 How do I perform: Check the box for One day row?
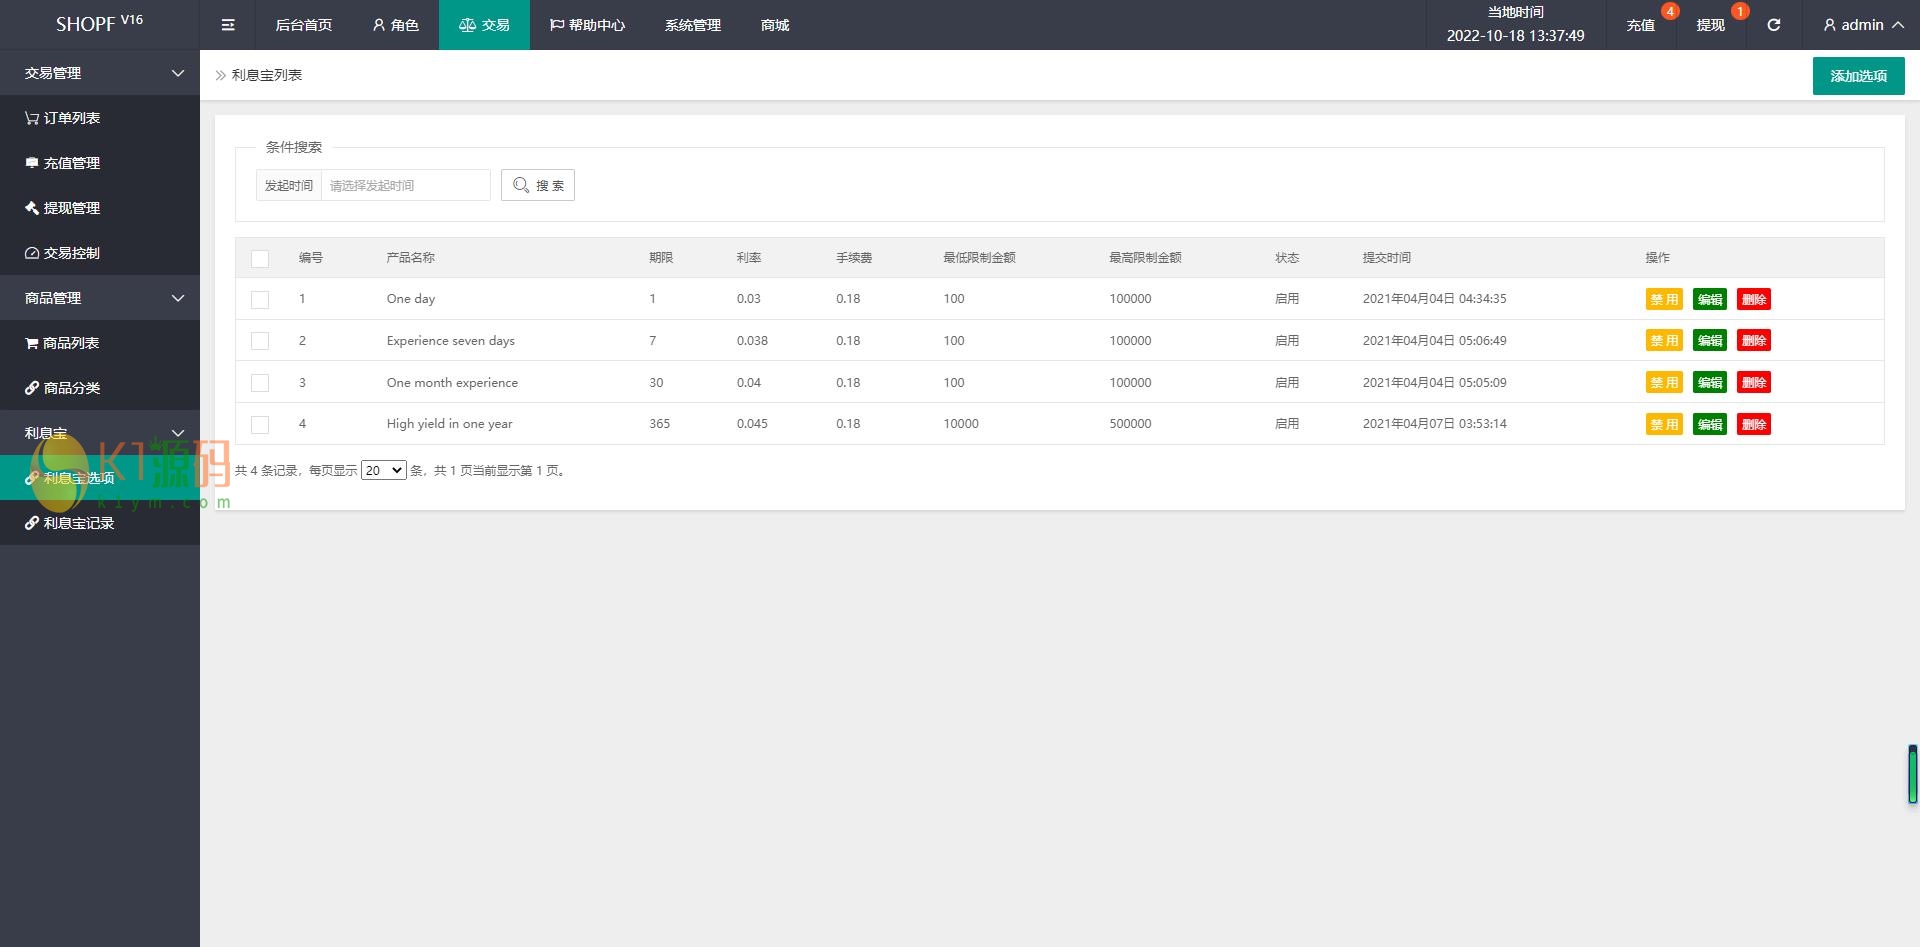coord(260,300)
